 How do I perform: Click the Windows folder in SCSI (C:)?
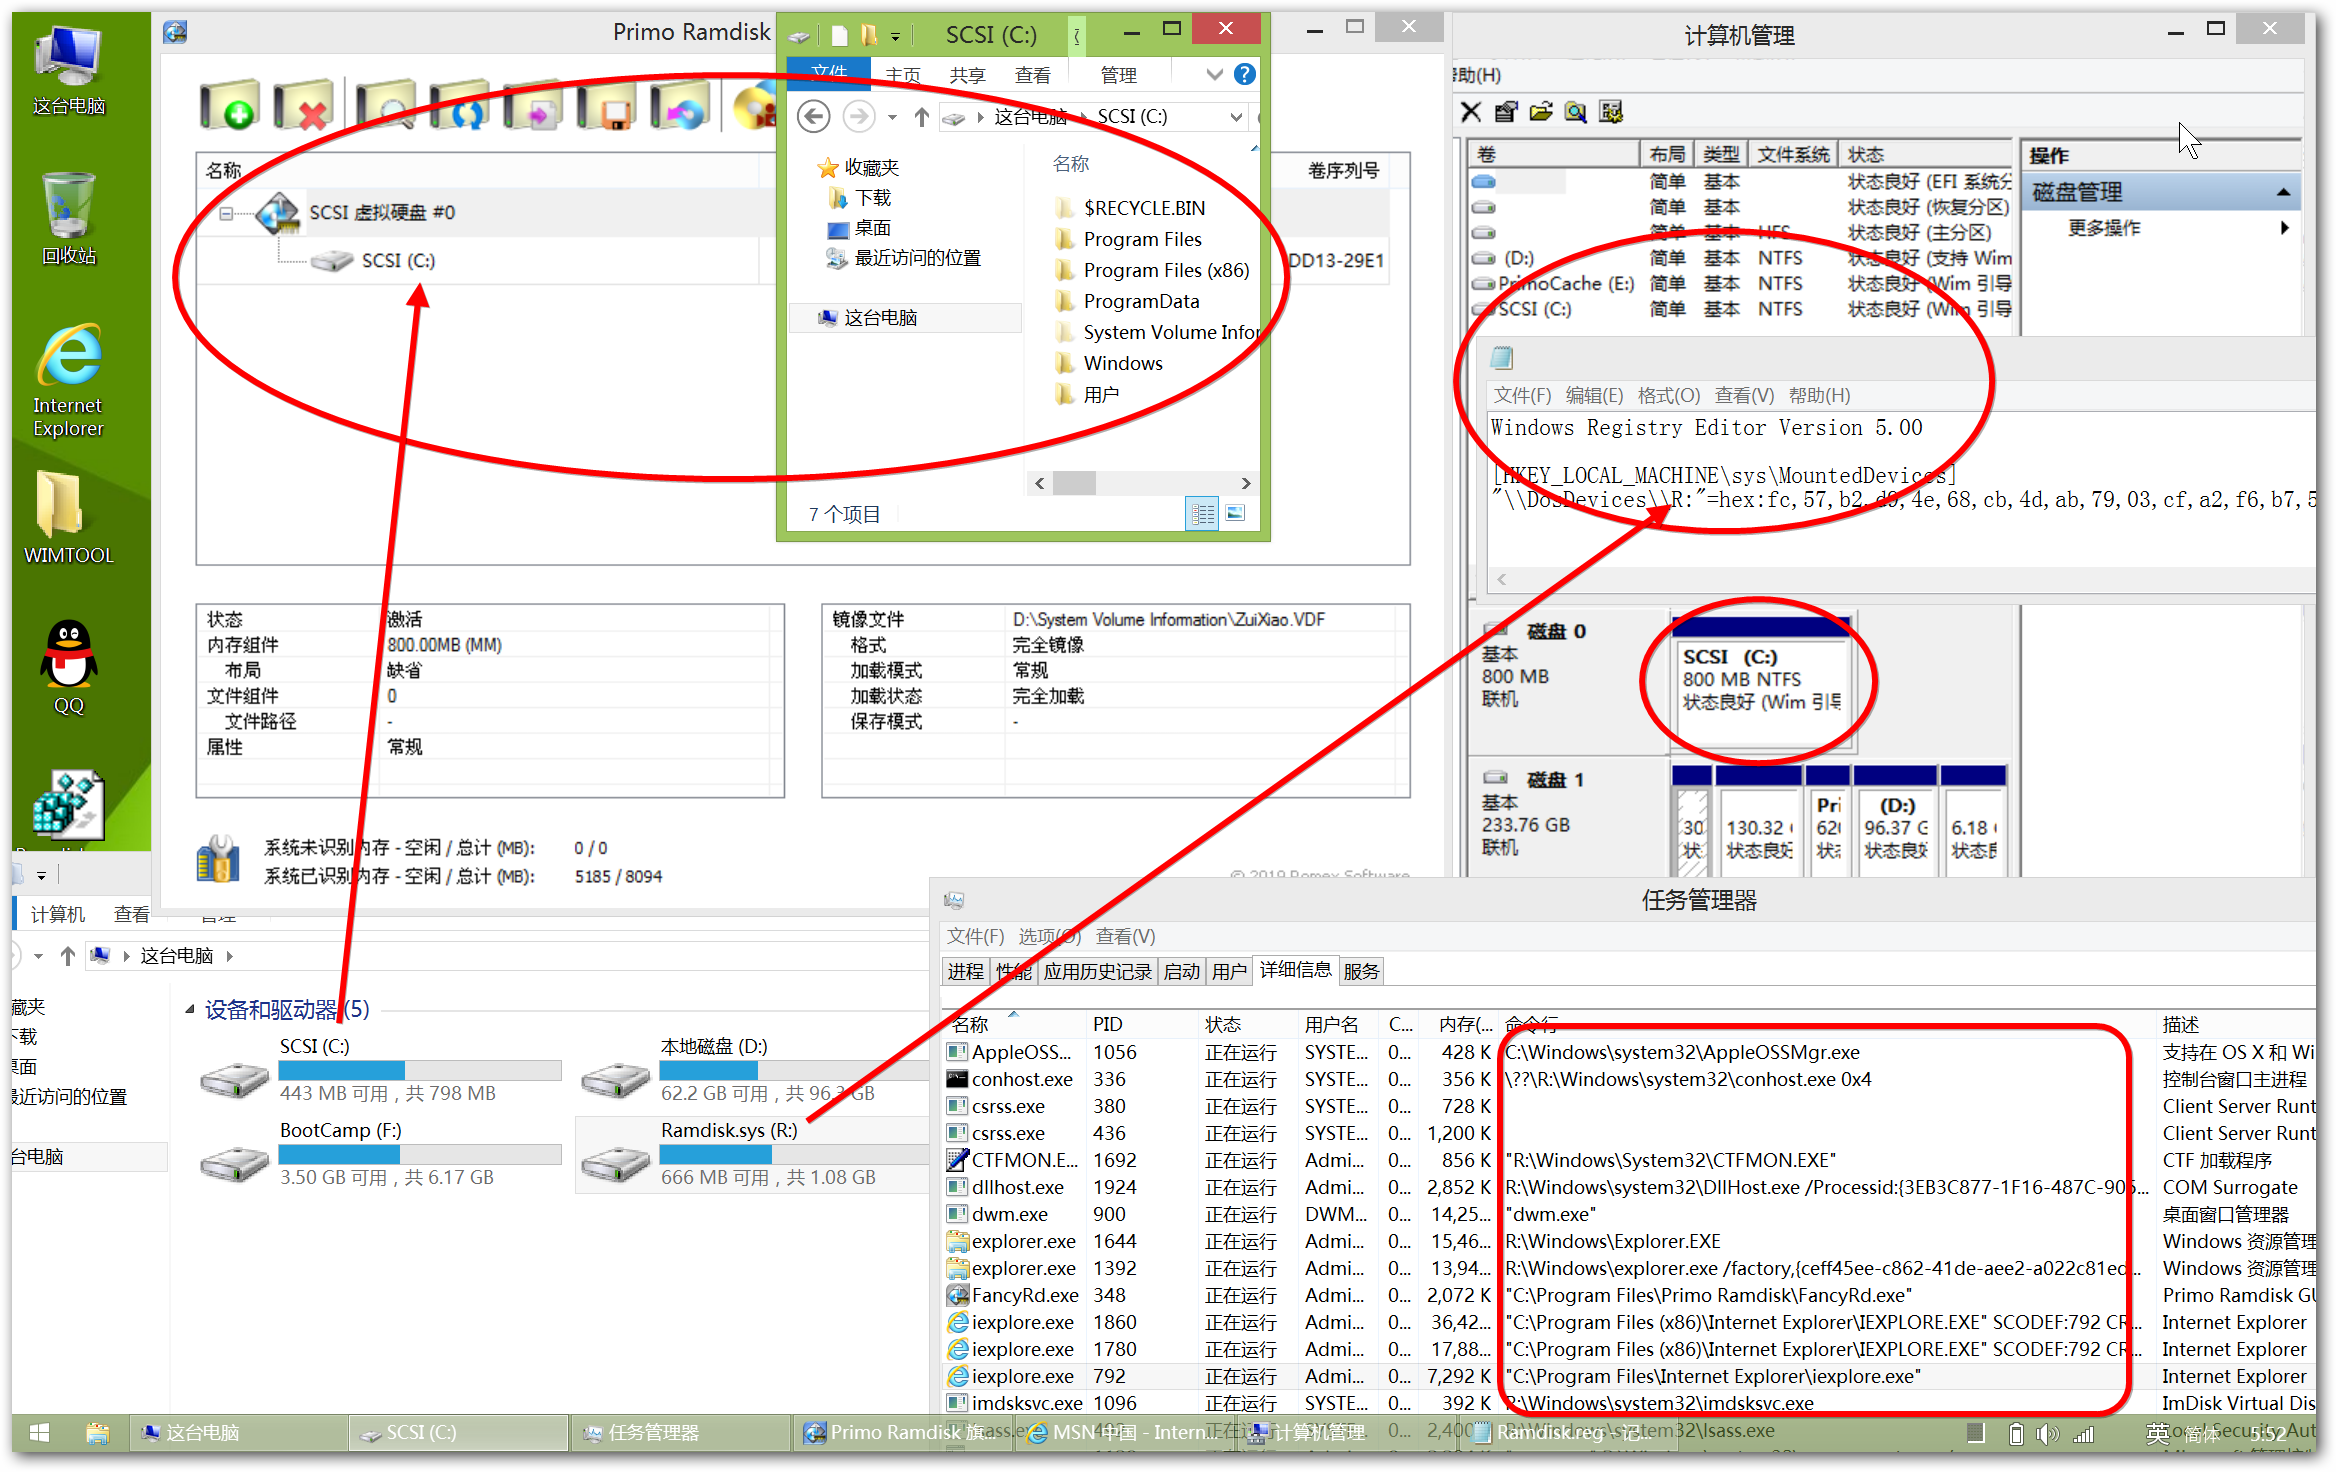coord(1109,364)
